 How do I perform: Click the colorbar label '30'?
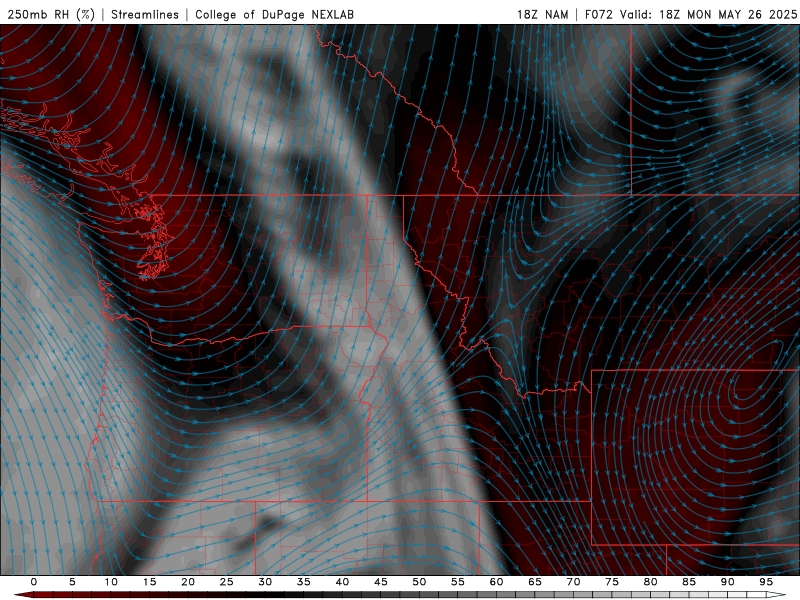(265, 582)
